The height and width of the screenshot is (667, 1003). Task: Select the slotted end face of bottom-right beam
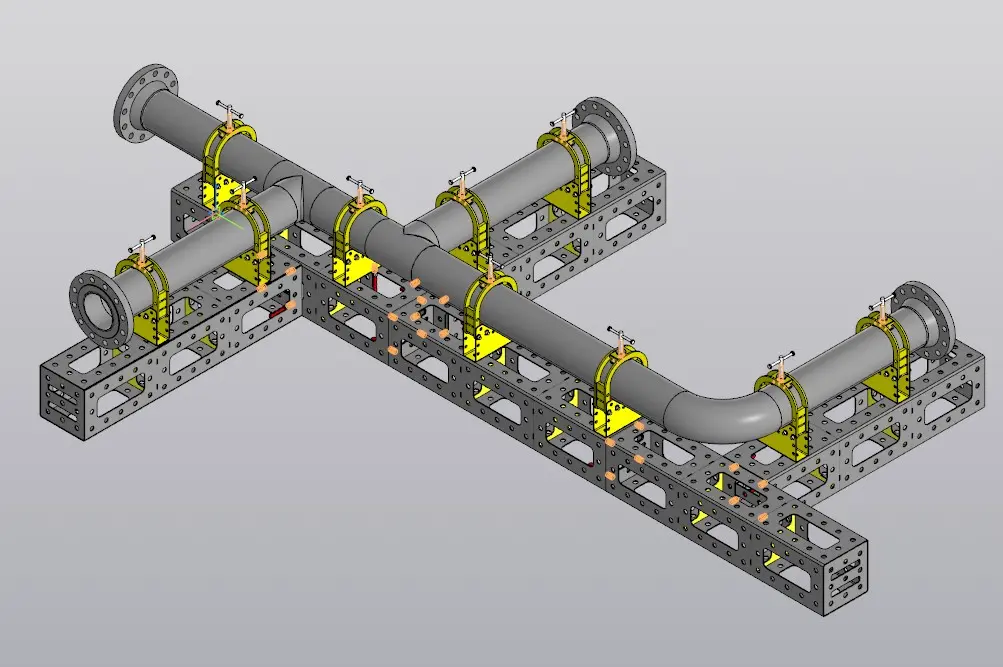(846, 577)
